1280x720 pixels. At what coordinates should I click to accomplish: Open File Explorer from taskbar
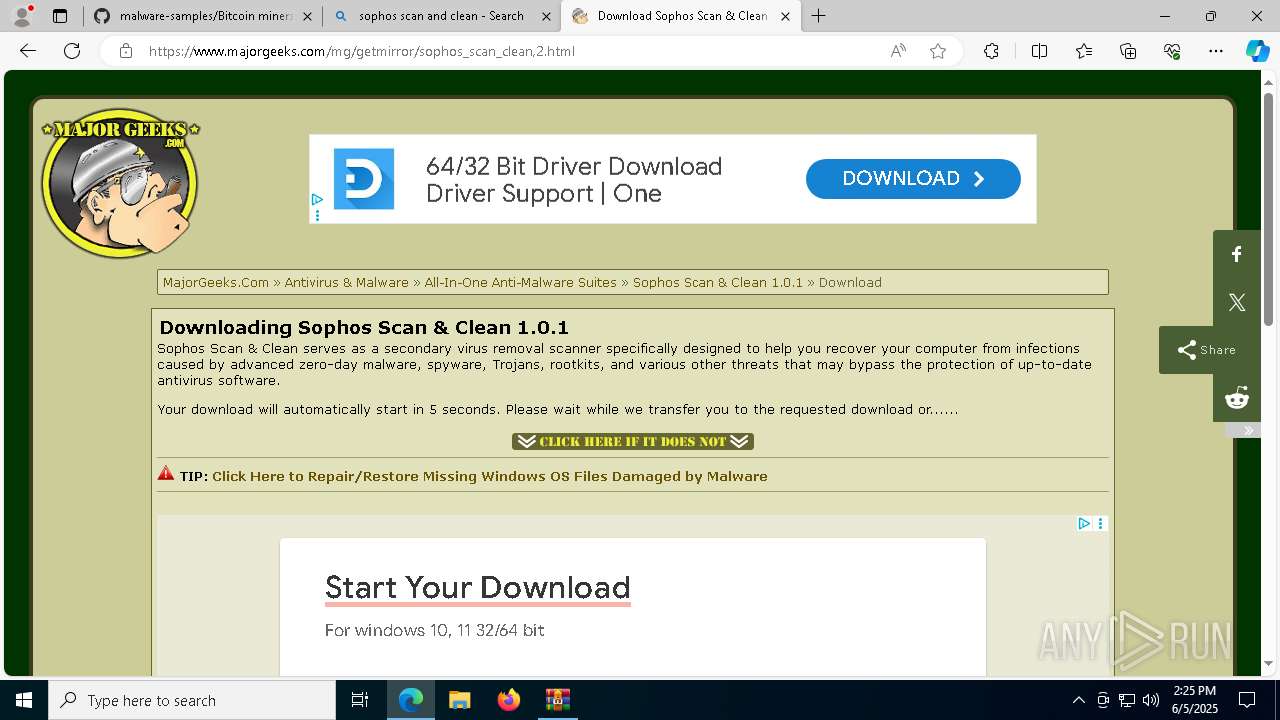(x=459, y=700)
